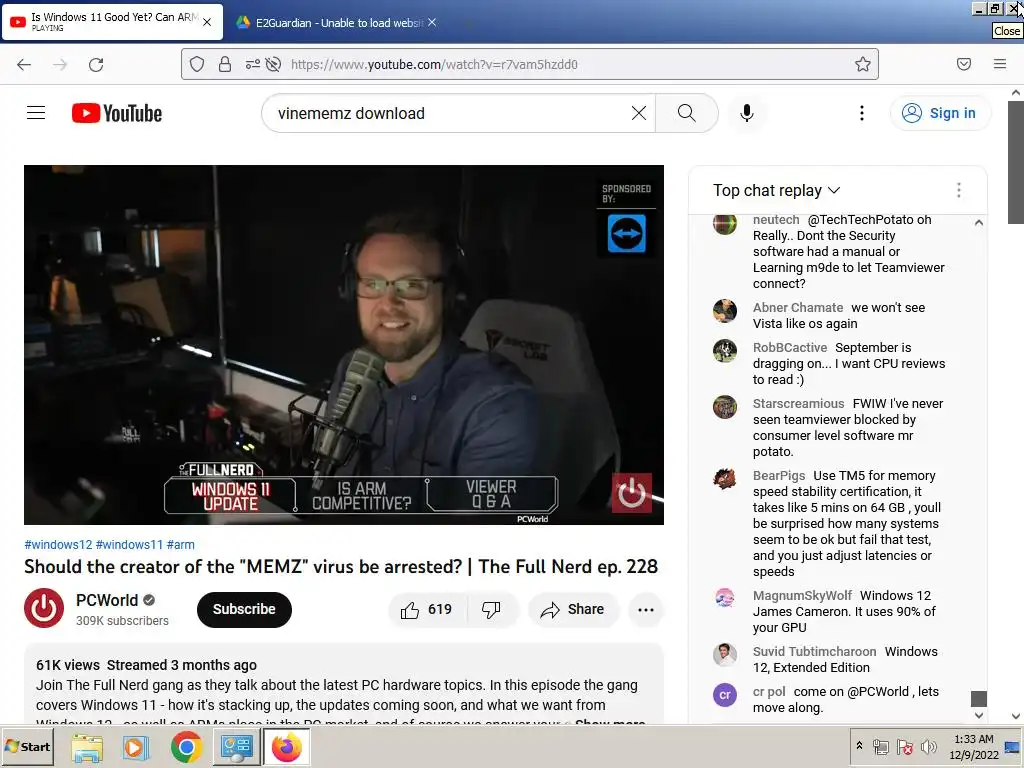The height and width of the screenshot is (768, 1024).
Task: Click Starscreamious chat avatar
Action: click(x=725, y=407)
